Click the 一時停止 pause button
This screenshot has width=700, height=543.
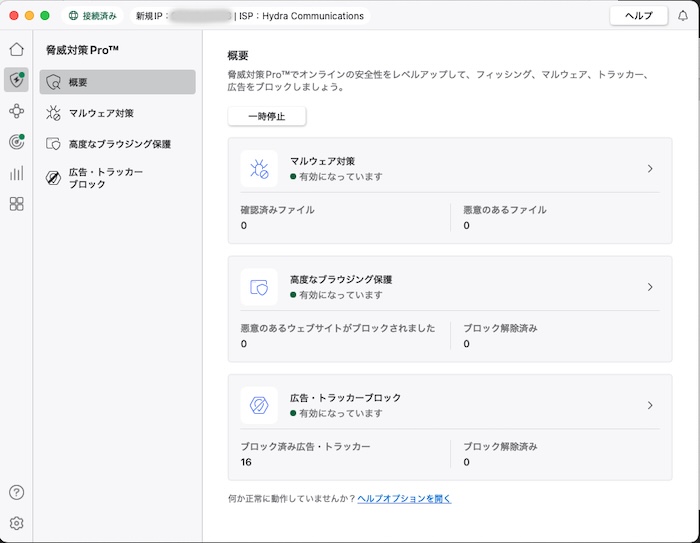point(267,117)
